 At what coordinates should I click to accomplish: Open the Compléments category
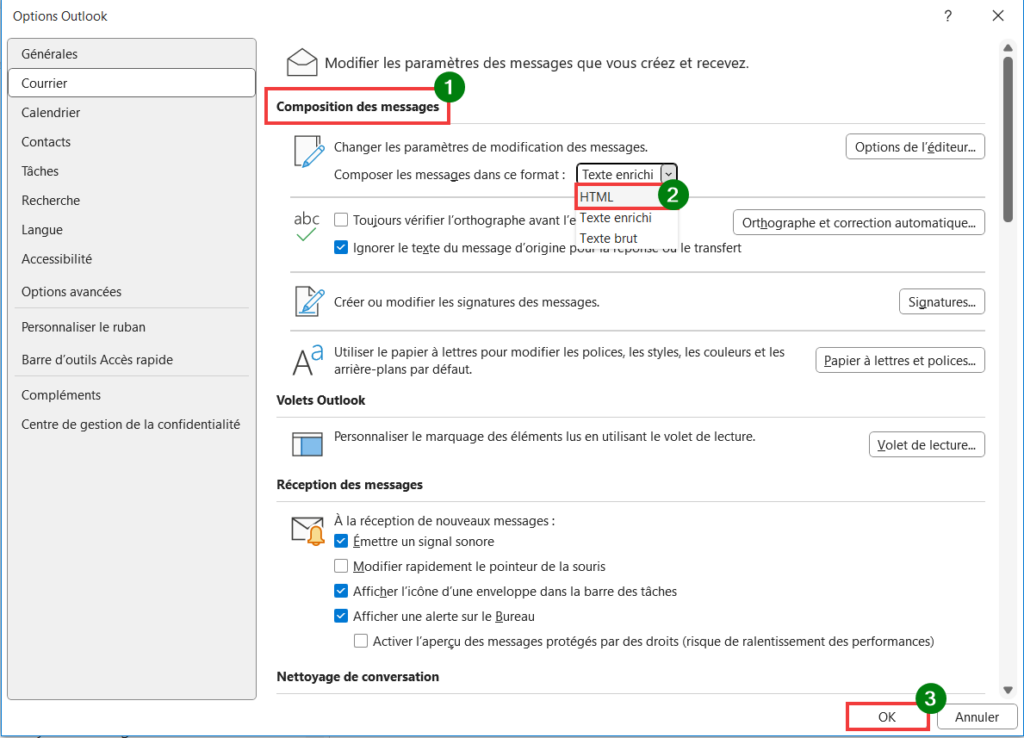132,394
